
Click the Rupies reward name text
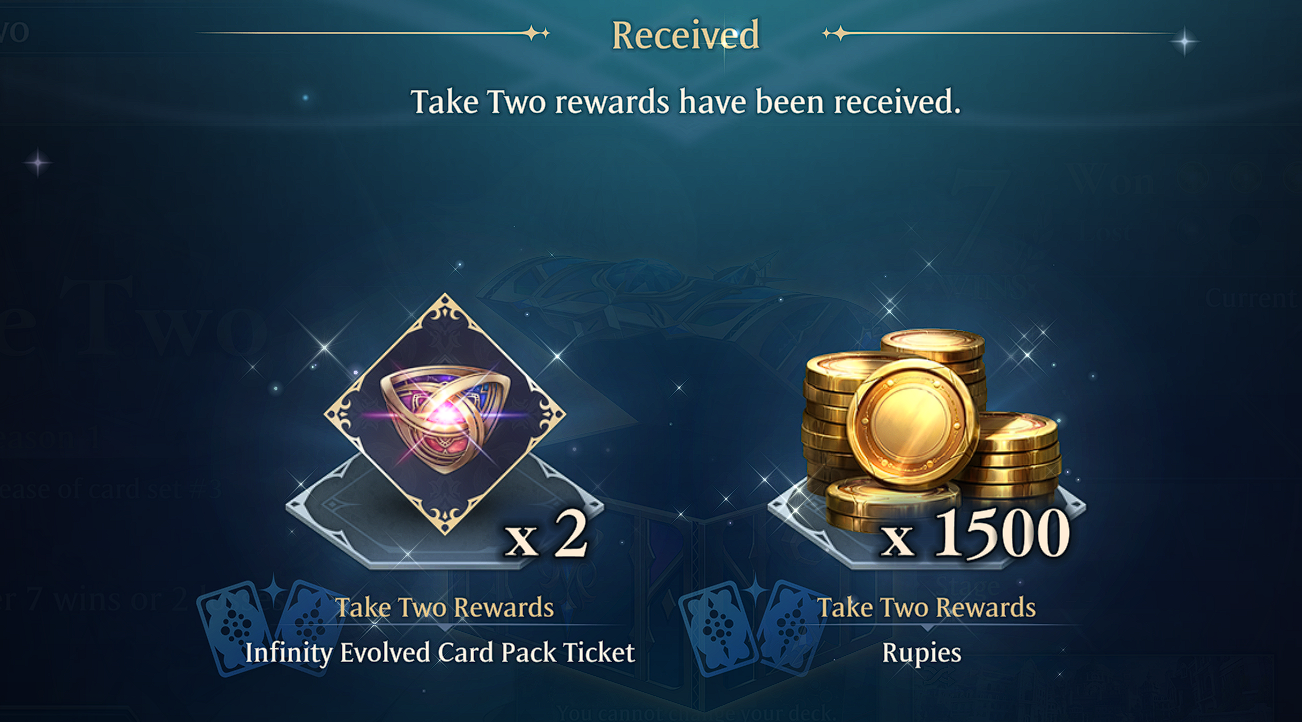(922, 653)
